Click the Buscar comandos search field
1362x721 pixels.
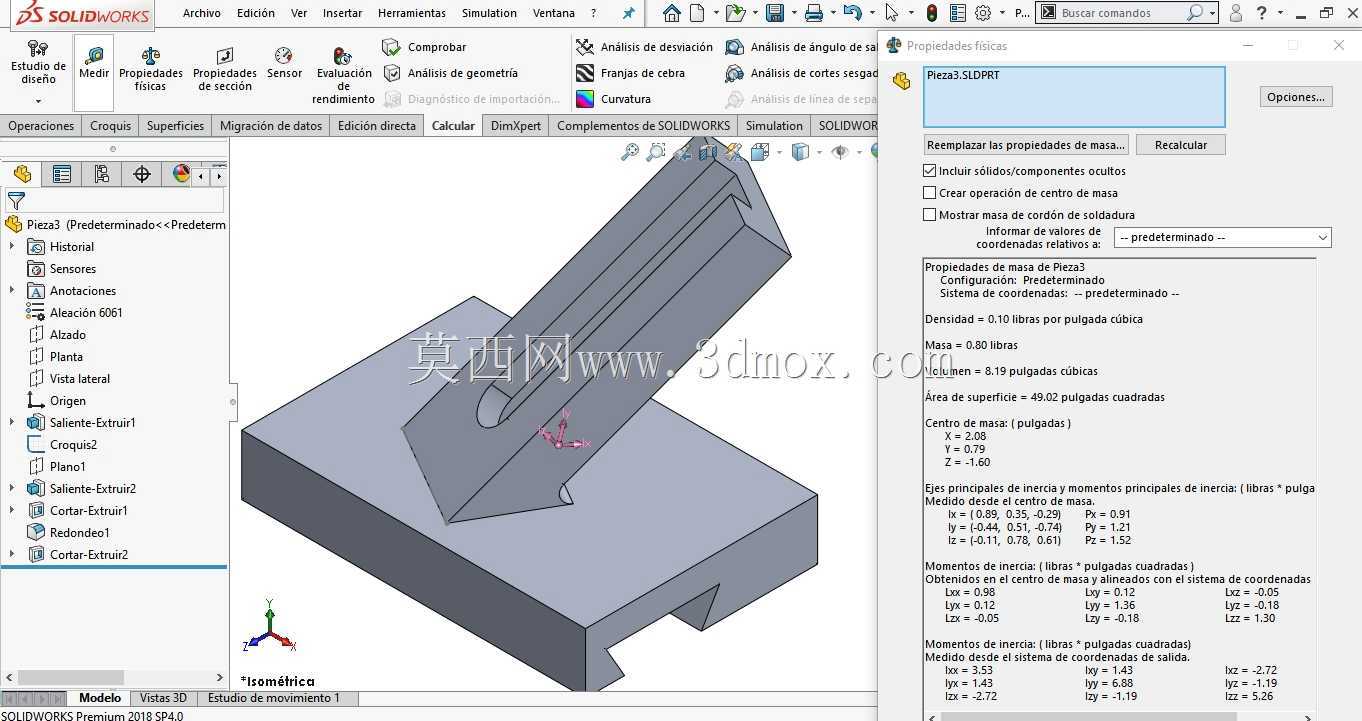1120,13
